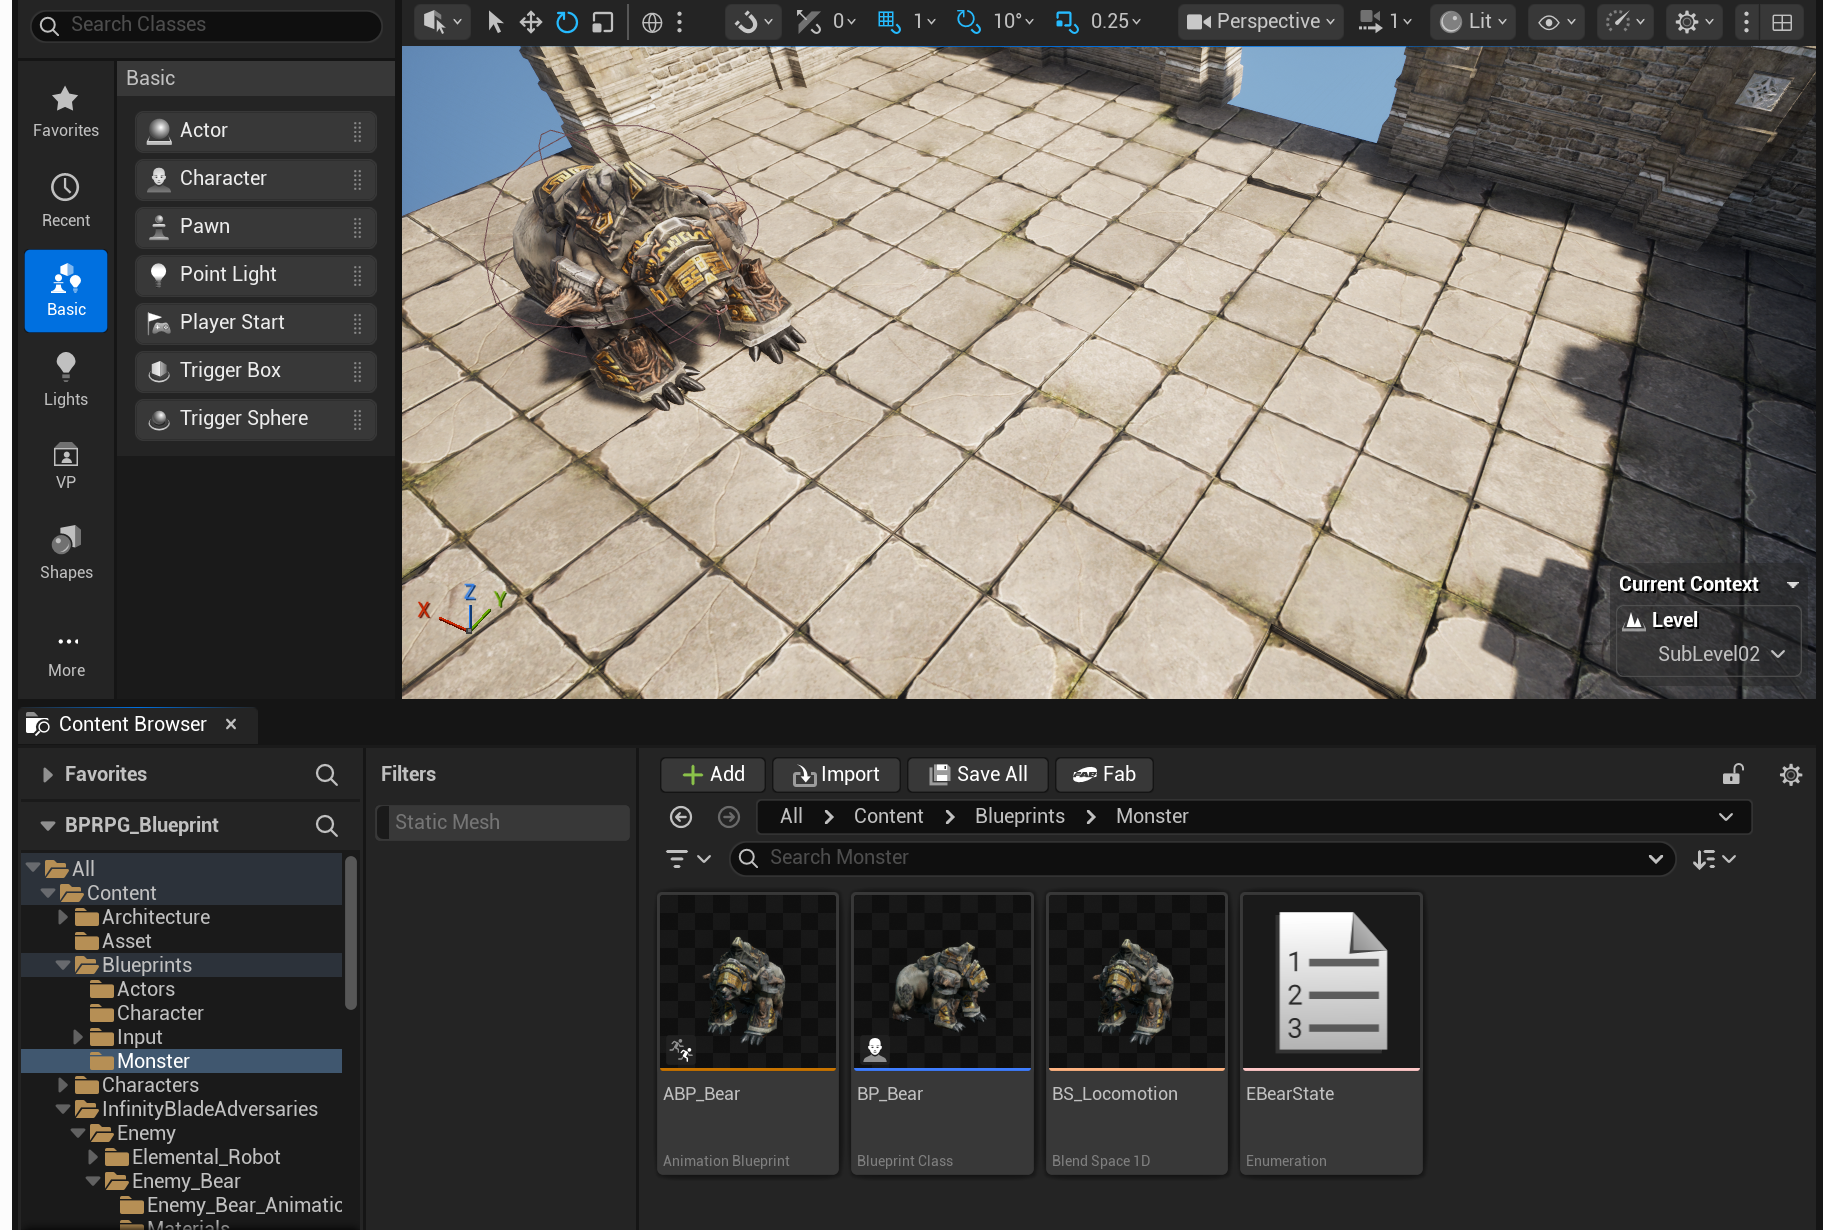This screenshot has width=1823, height=1230.
Task: Open the filter options menu icon
Action: 688,859
